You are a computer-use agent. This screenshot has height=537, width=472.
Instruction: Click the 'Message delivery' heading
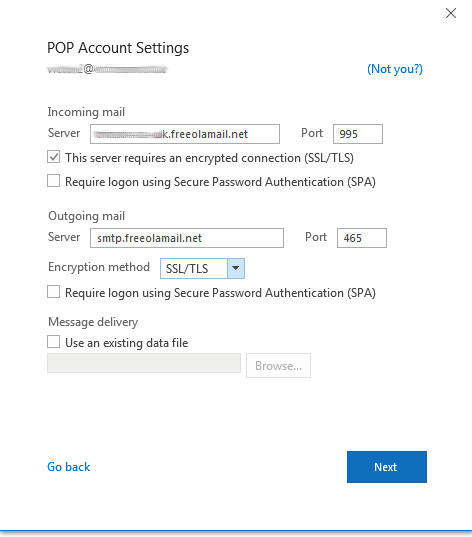point(93,322)
